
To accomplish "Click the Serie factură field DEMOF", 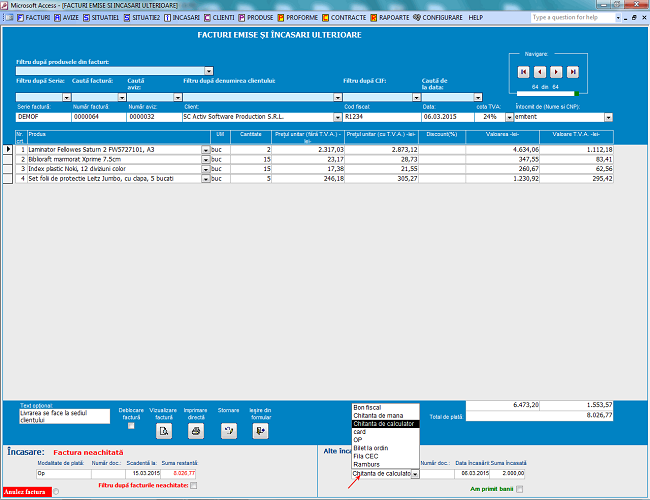I will coord(44,117).
